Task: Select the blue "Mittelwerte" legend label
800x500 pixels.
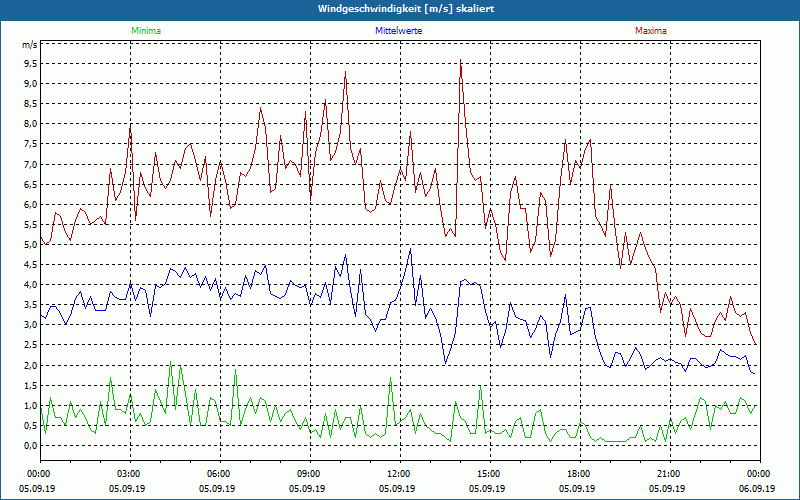Action: click(x=398, y=31)
